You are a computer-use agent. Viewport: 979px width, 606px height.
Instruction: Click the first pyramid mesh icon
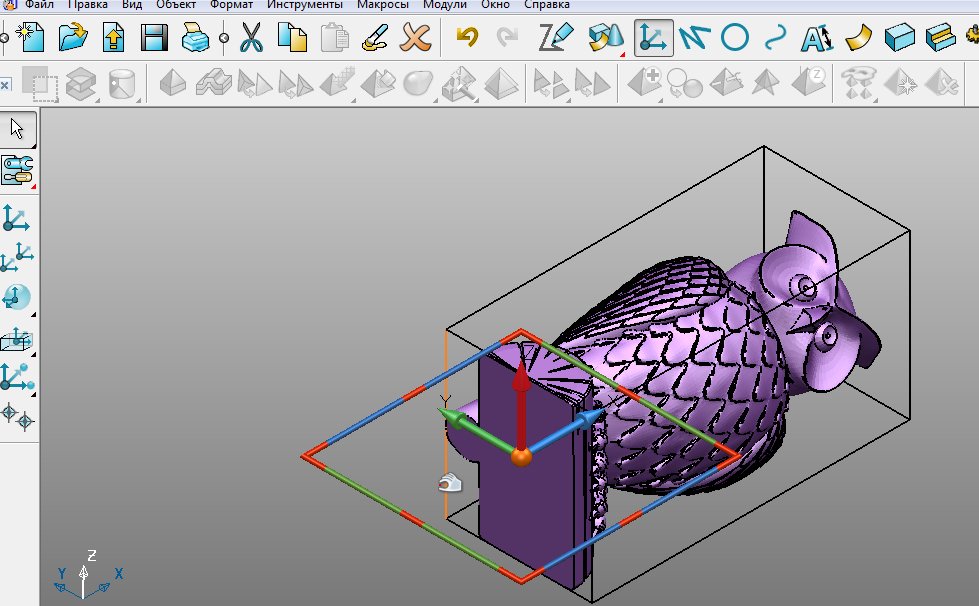pyautogui.click(x=172, y=83)
